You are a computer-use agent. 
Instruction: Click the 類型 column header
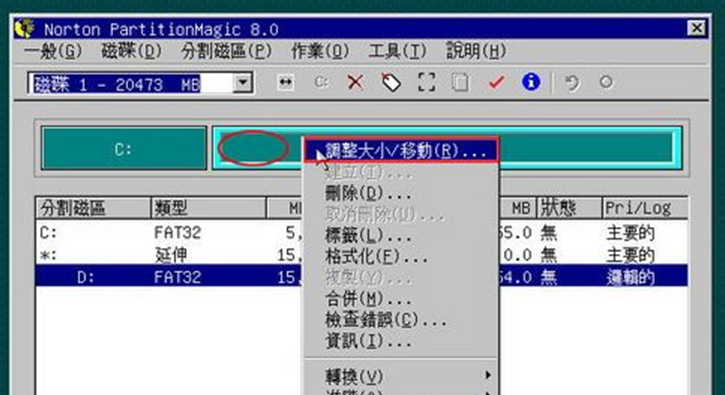click(x=209, y=209)
